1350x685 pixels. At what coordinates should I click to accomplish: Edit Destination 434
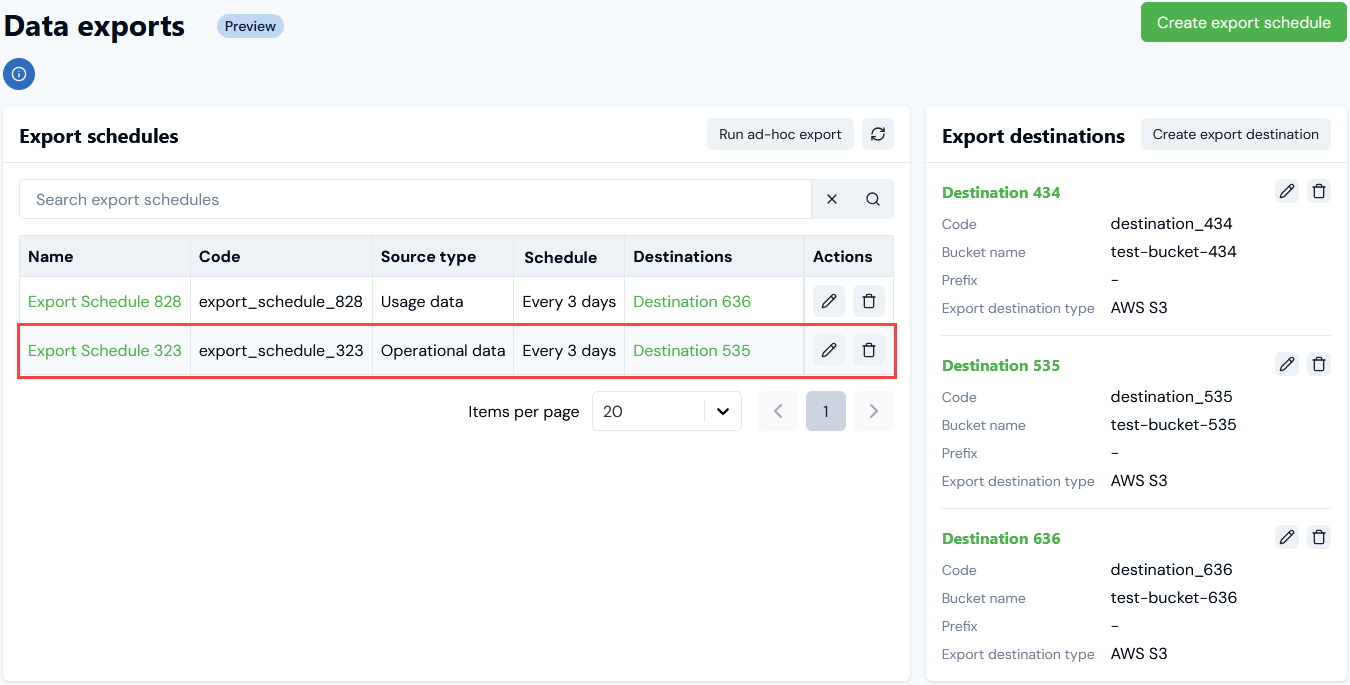coord(1287,191)
